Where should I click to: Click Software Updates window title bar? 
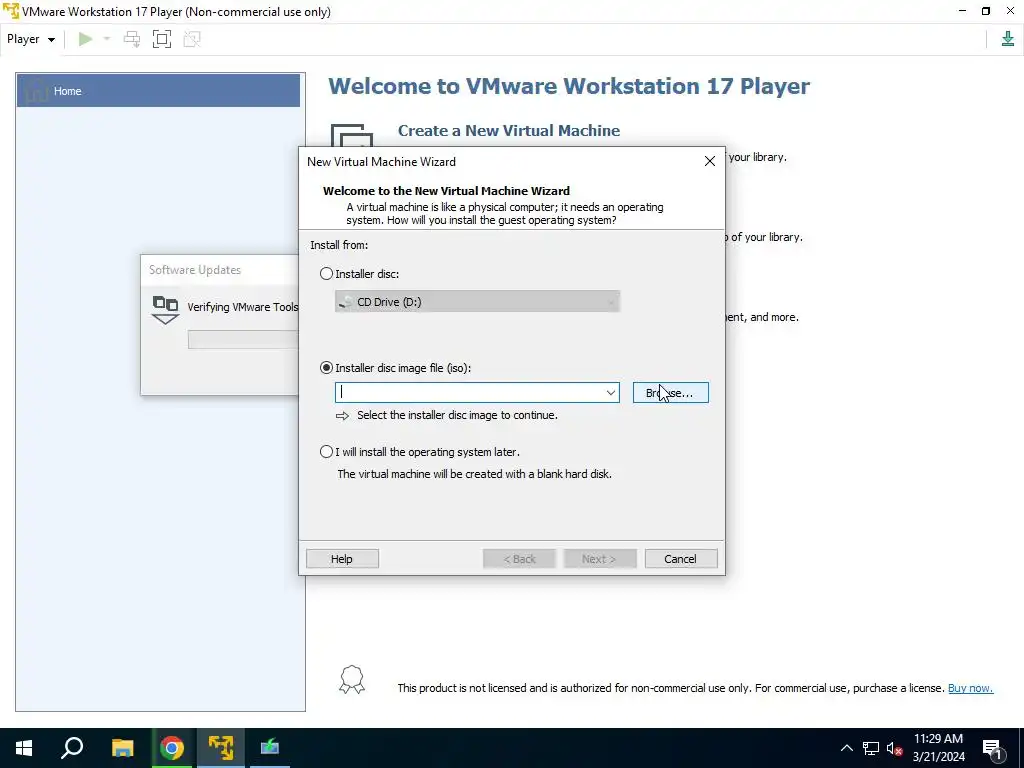[219, 270]
